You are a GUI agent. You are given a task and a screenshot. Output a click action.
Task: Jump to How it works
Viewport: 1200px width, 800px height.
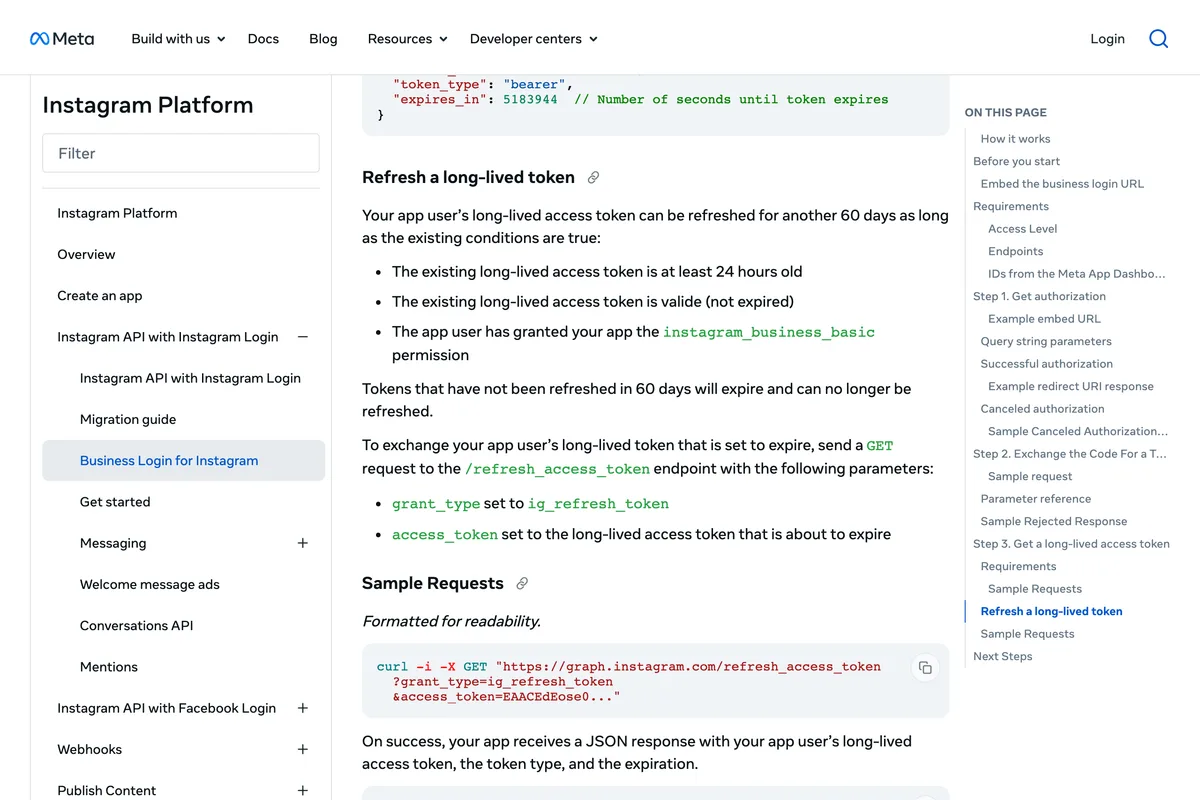tap(1015, 139)
